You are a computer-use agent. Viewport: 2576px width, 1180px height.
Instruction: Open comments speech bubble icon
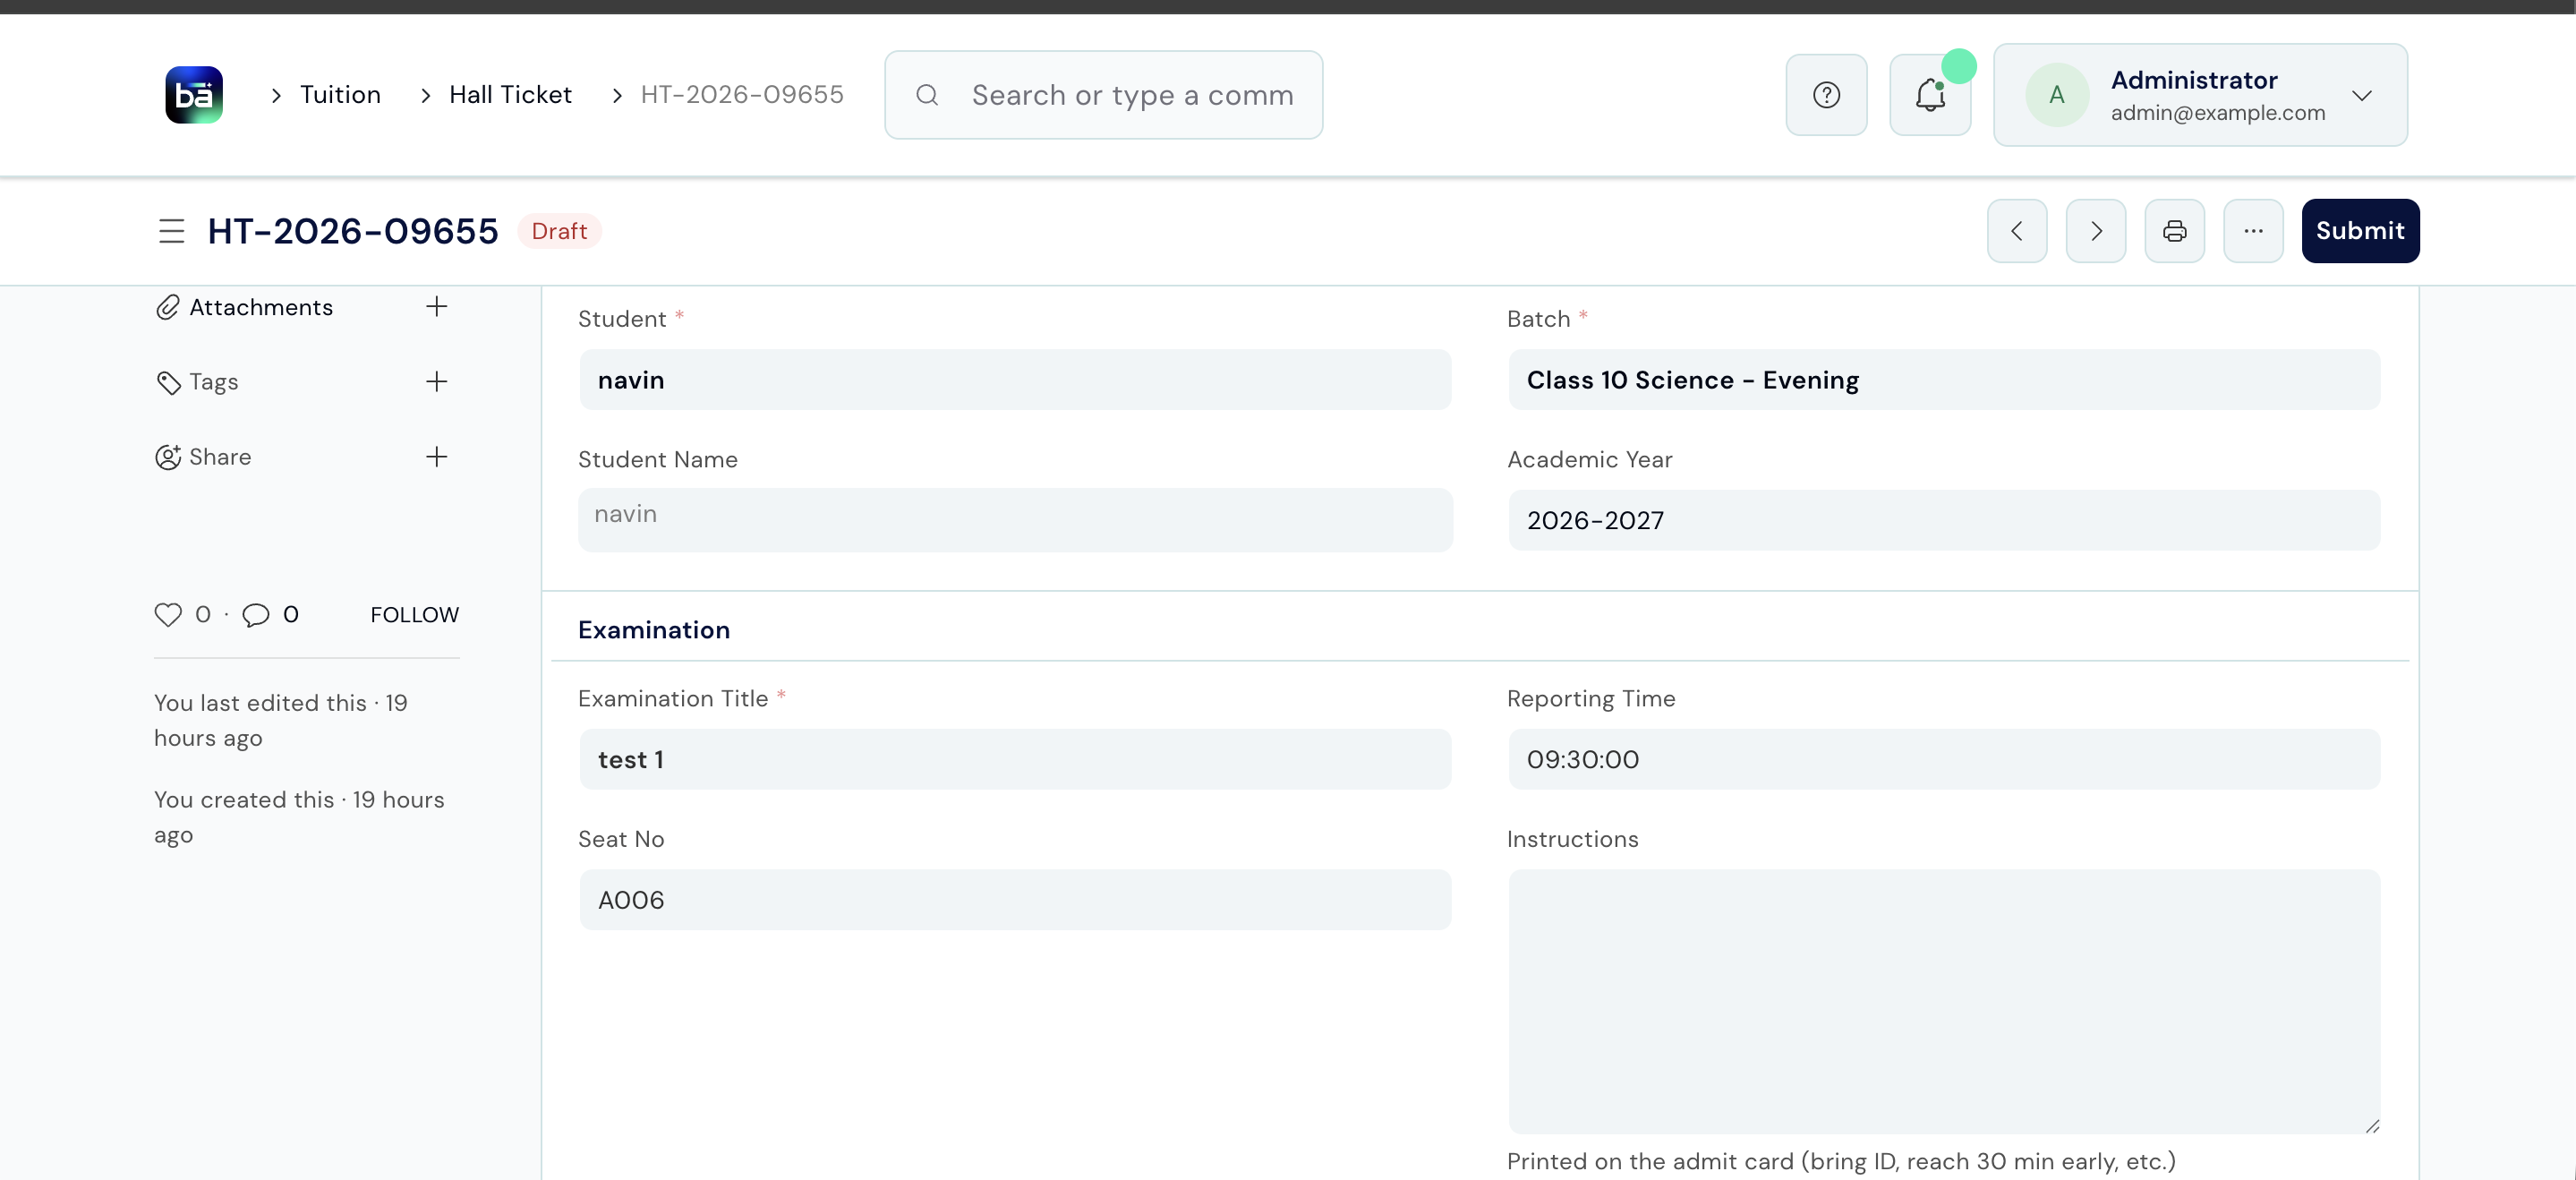coord(256,614)
